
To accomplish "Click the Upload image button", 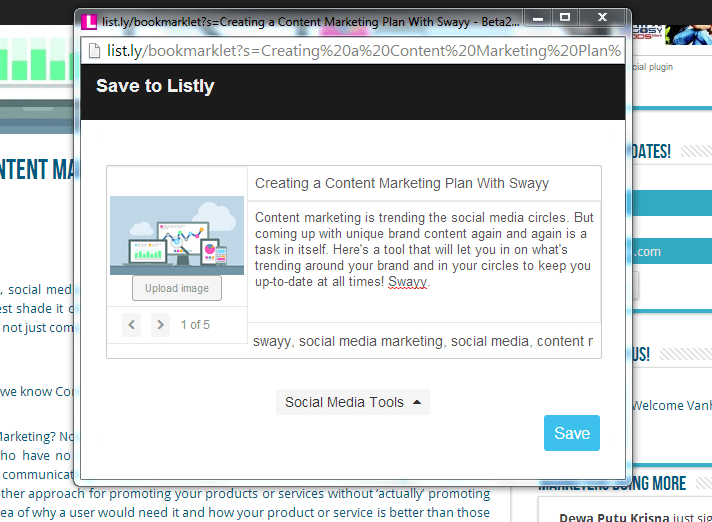I will pyautogui.click(x=177, y=288).
